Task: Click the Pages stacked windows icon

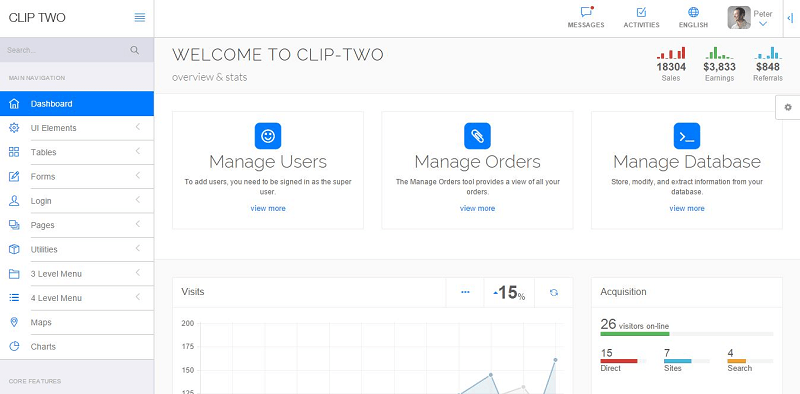Action: click(x=14, y=225)
